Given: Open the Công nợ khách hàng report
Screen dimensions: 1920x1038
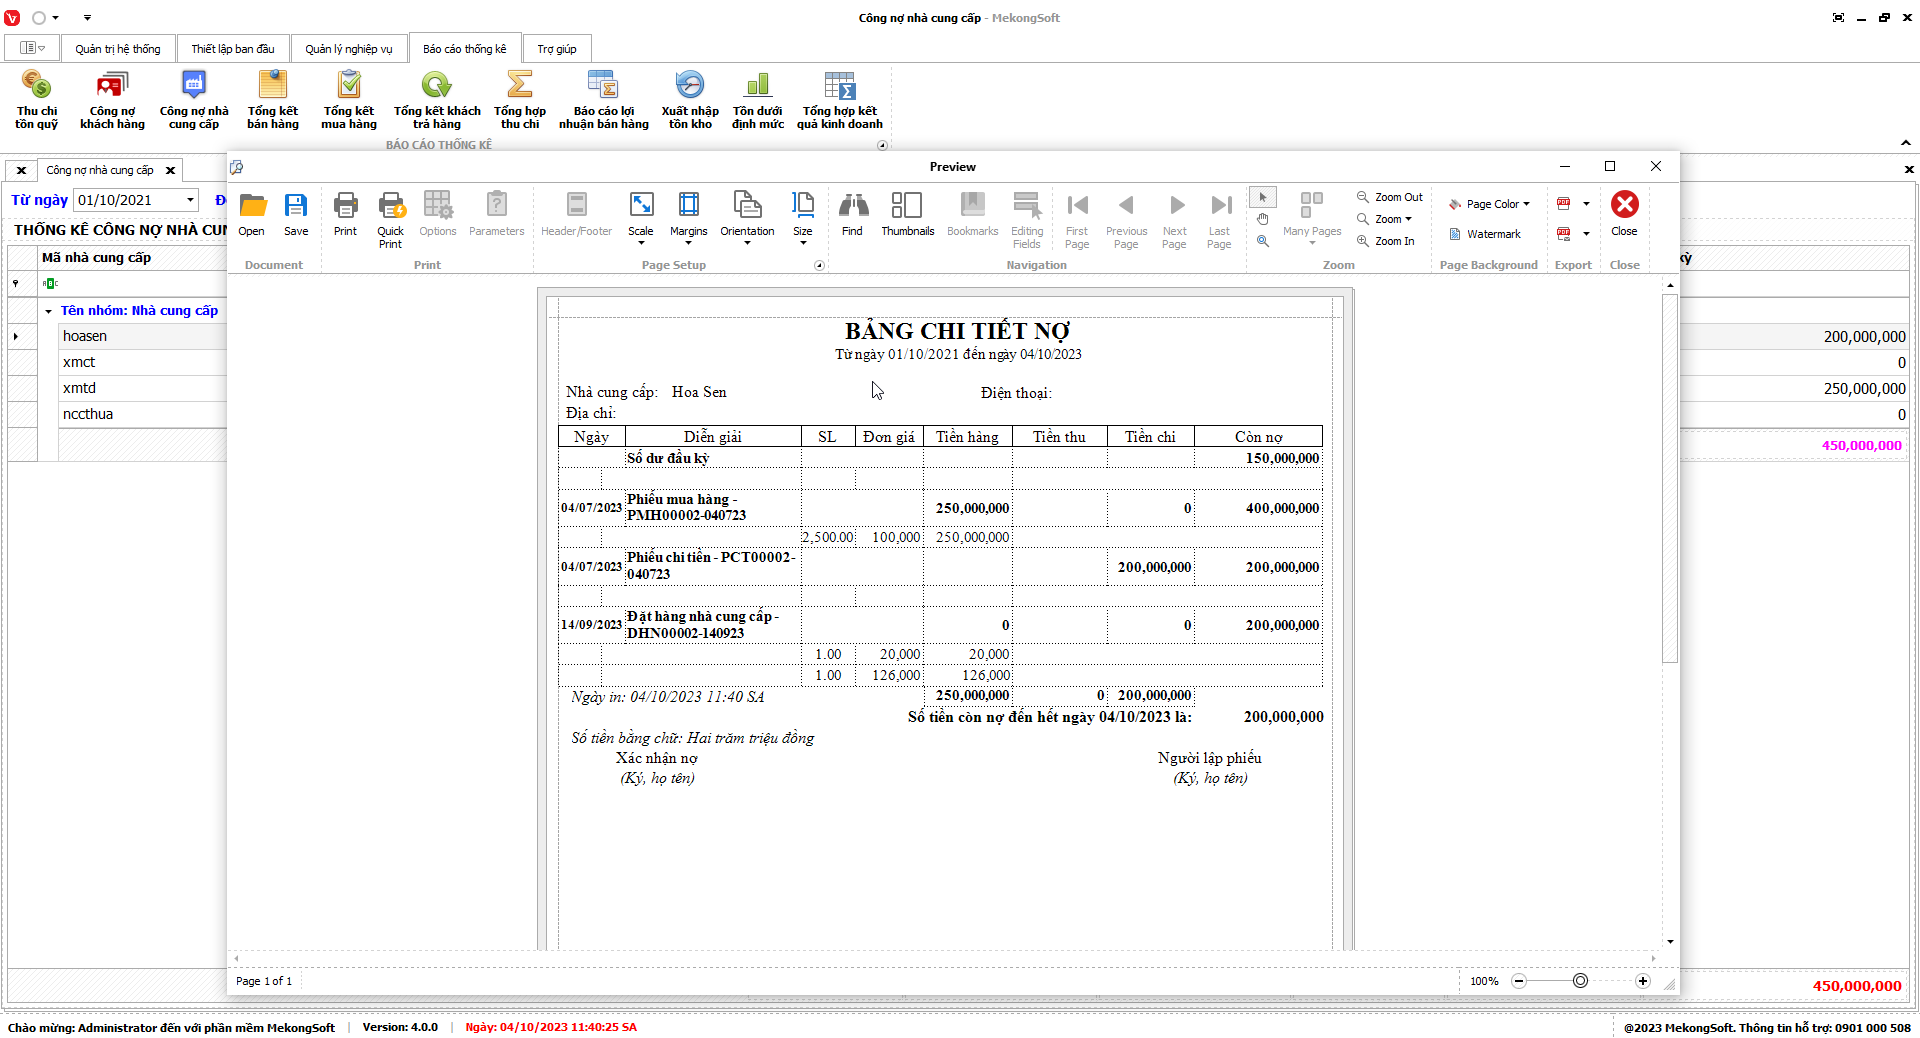Looking at the screenshot, I should pyautogui.click(x=112, y=100).
